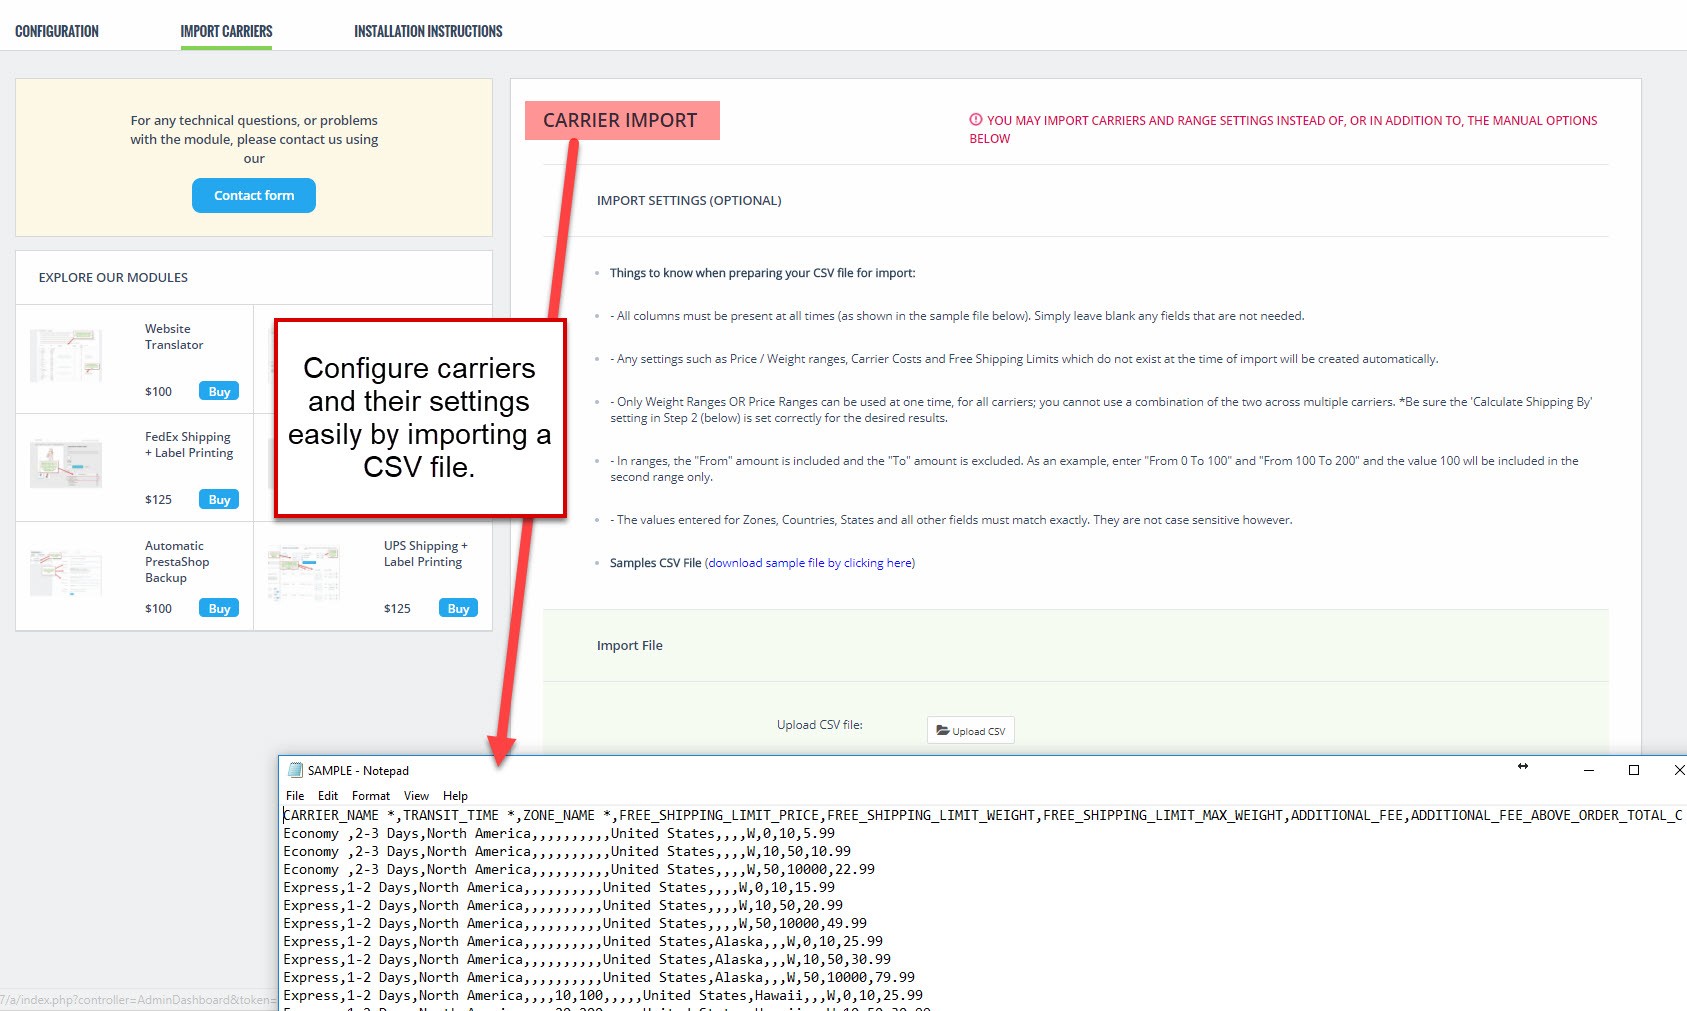
Task: Maximize the SAMPLE Notepad window
Action: coord(1634,770)
